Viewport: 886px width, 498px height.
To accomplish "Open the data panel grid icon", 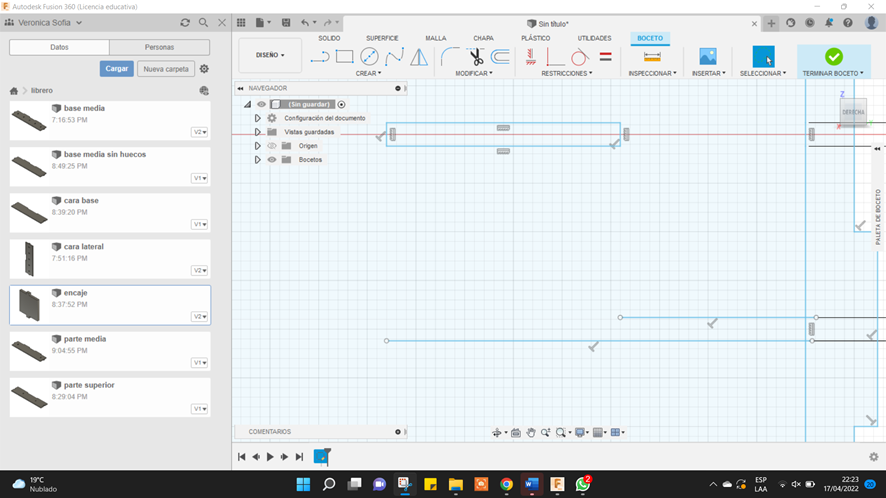I will (x=241, y=23).
